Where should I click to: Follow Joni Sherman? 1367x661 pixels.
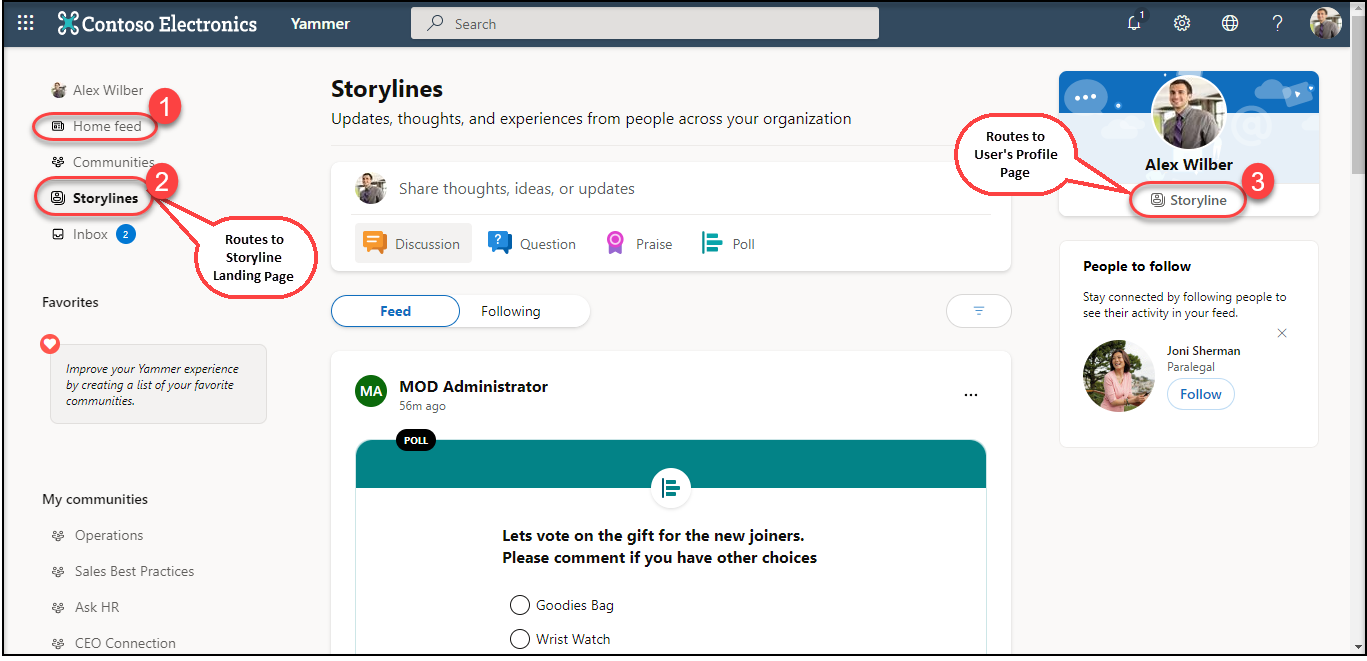(1200, 394)
